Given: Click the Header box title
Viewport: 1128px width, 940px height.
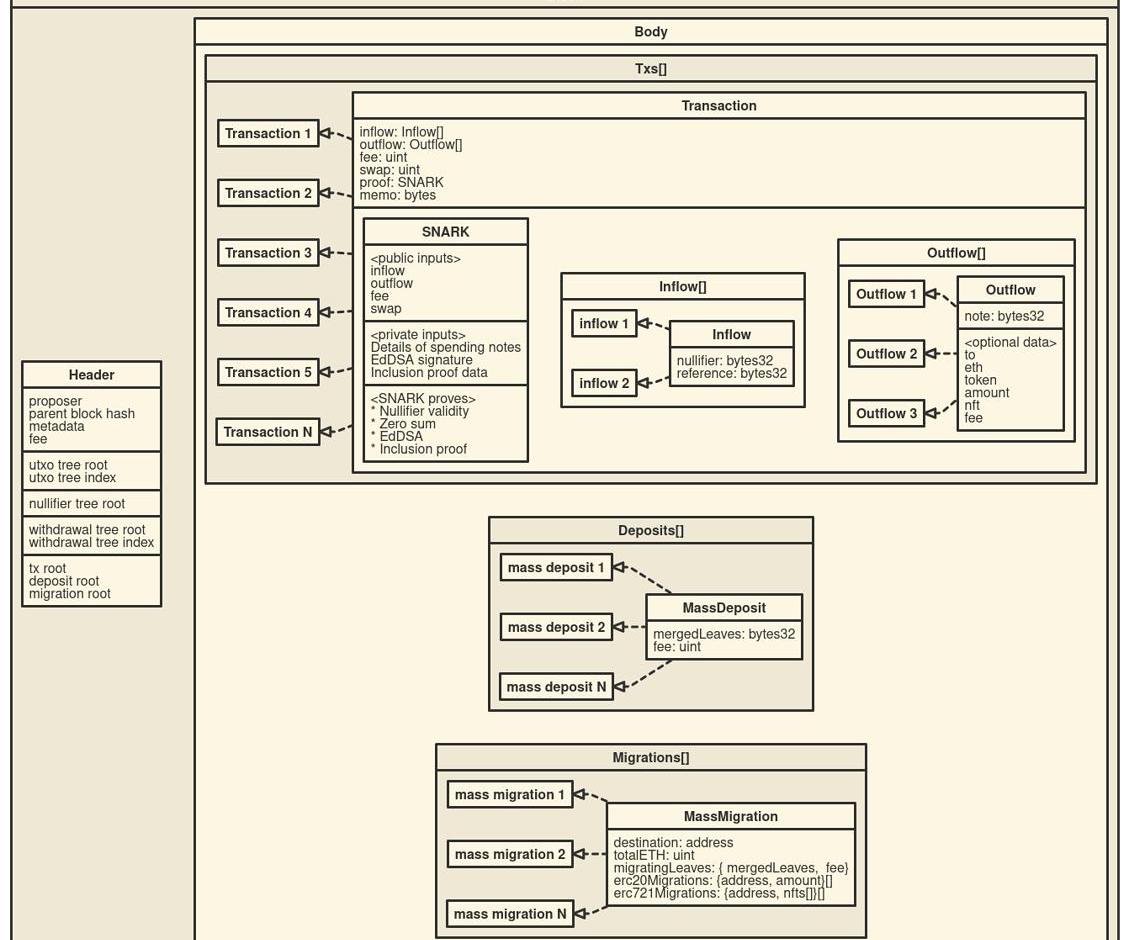Looking at the screenshot, I should point(91,375).
